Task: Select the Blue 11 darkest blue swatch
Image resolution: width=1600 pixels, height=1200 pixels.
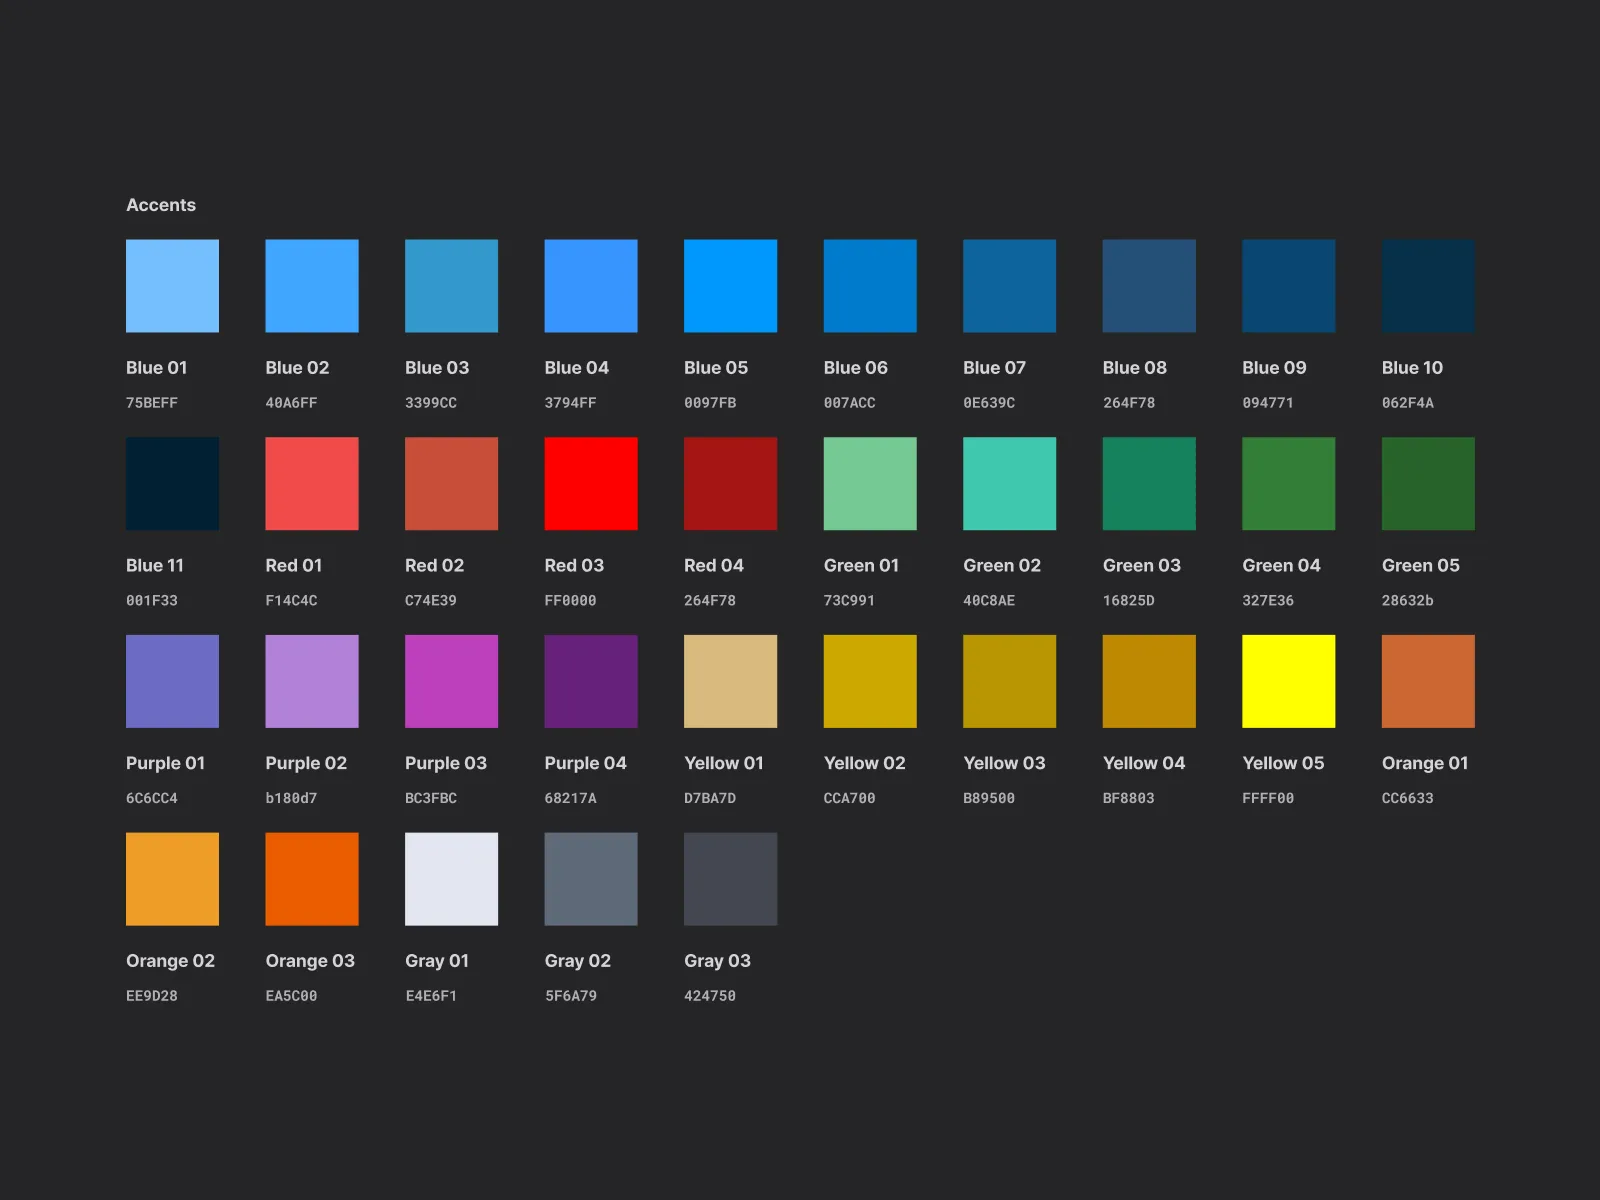Action: point(171,483)
